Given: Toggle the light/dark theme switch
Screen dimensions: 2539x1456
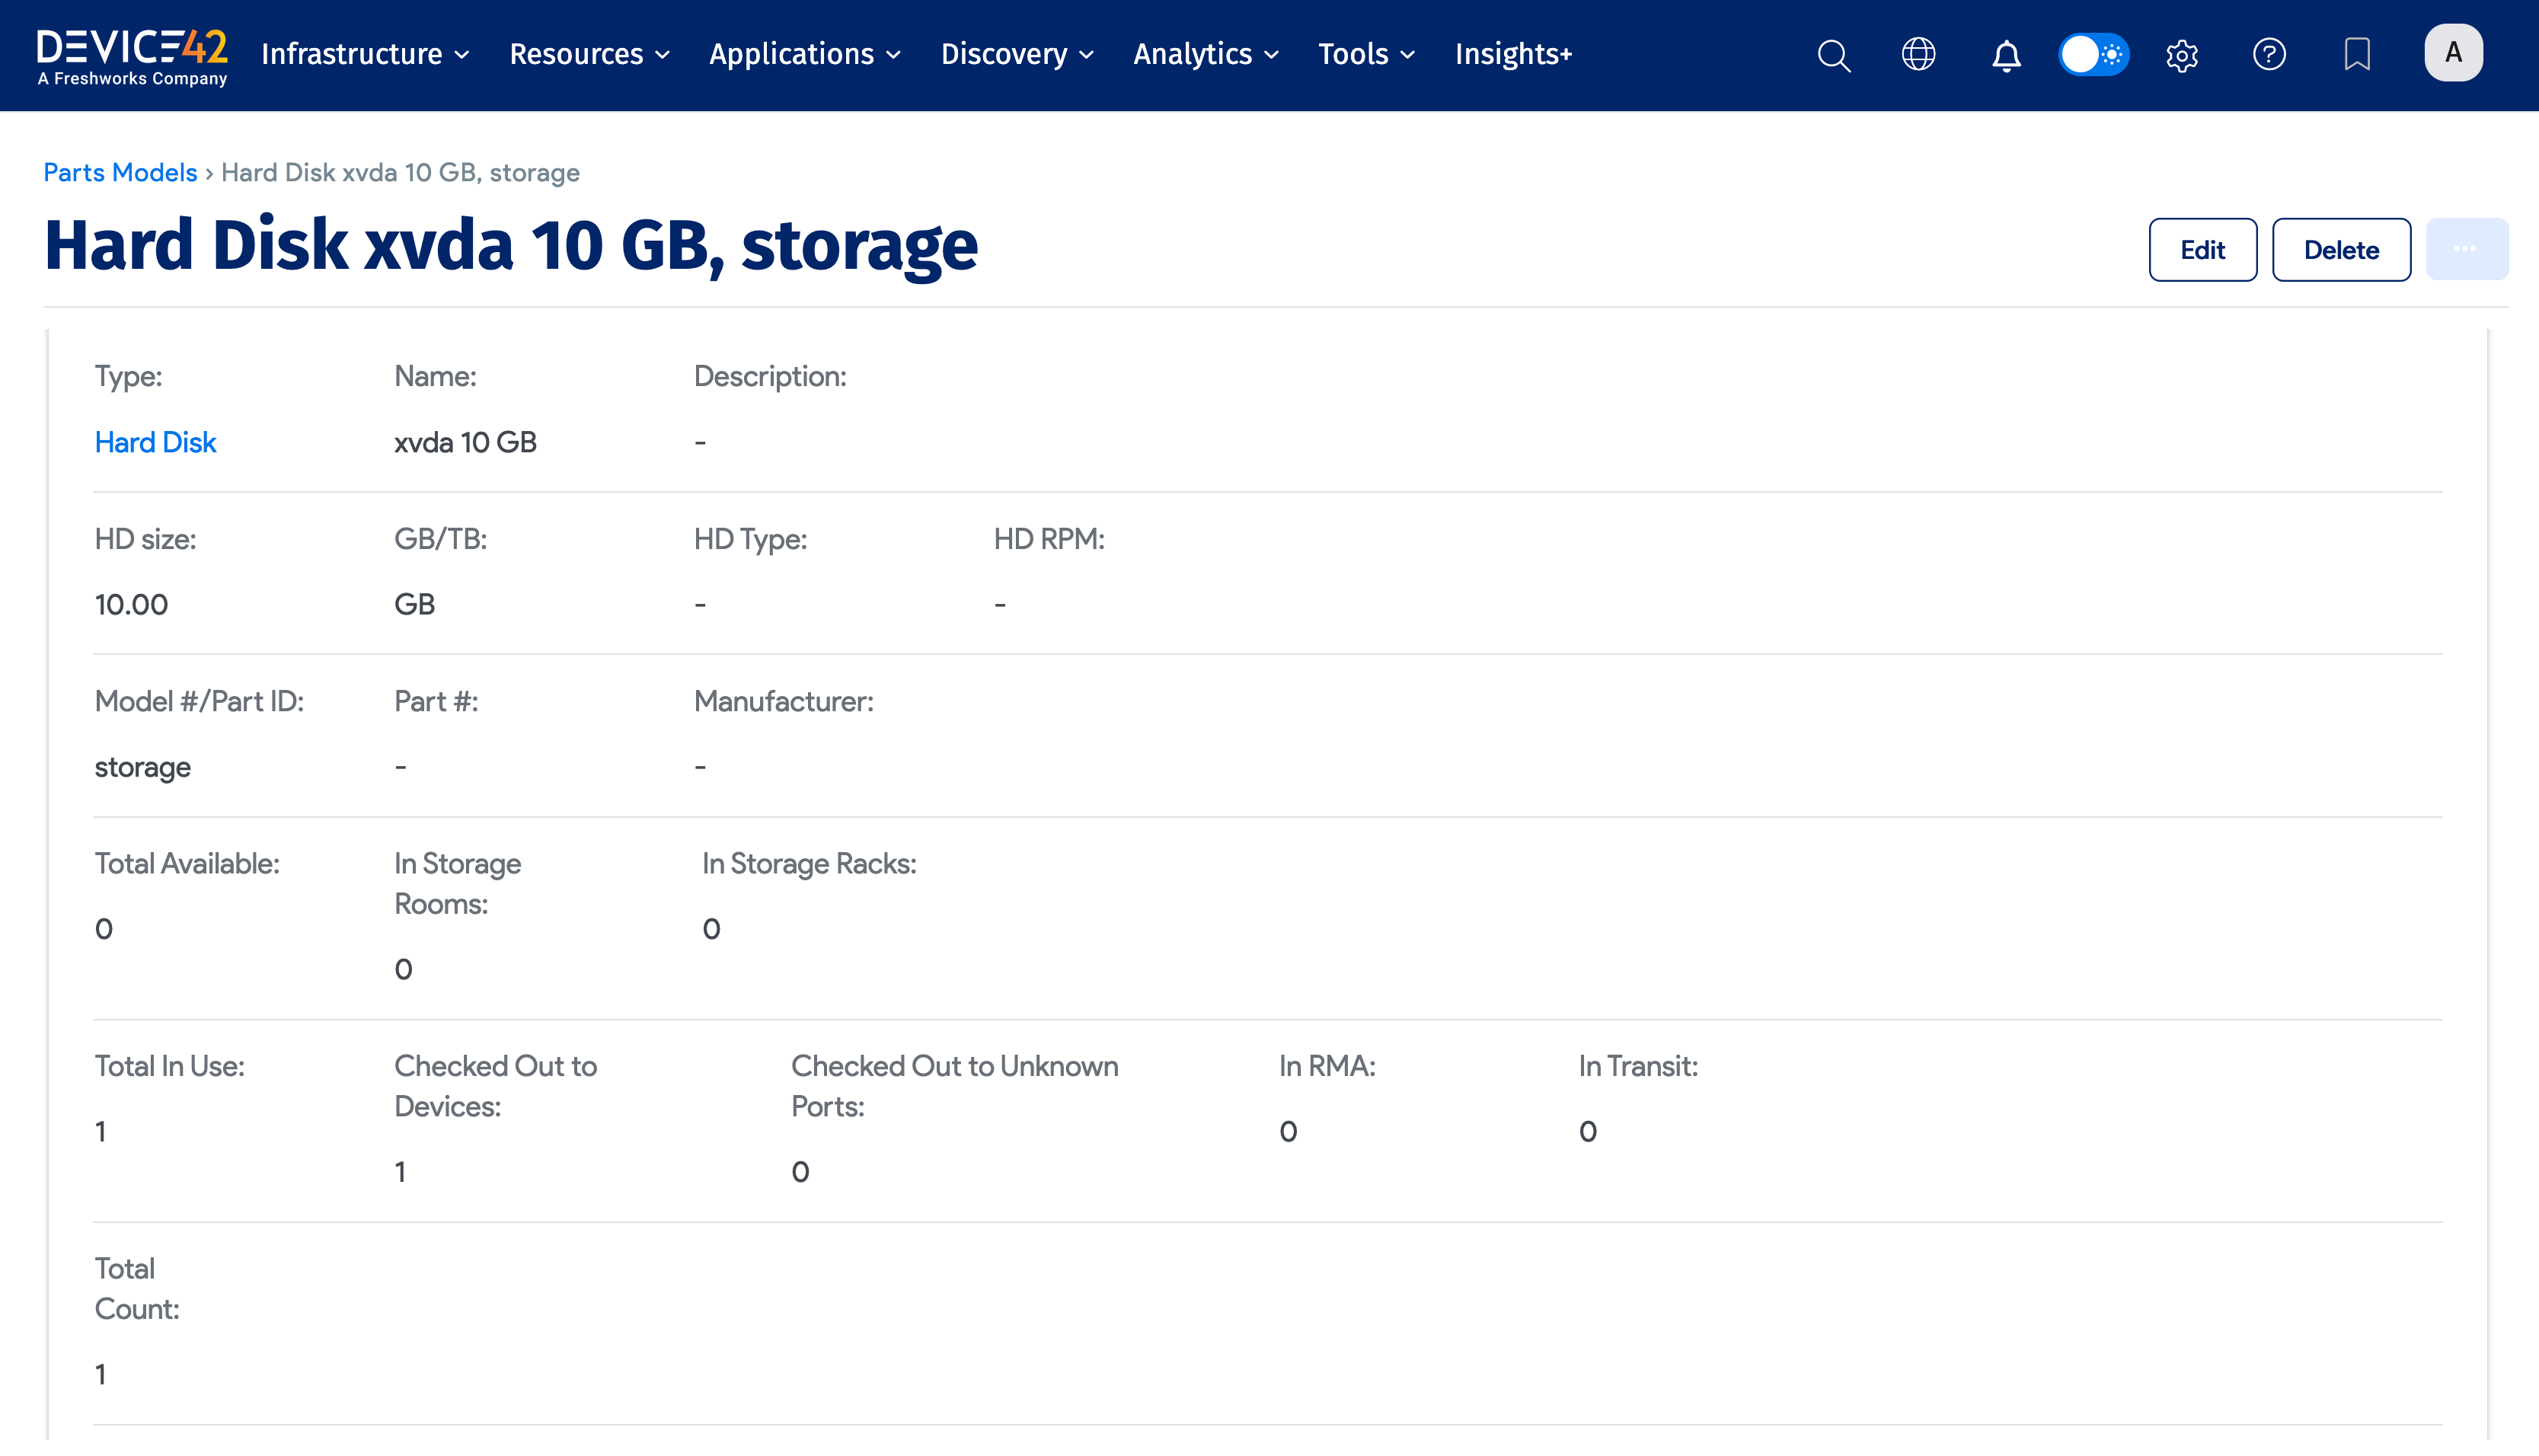Looking at the screenshot, I should tap(2093, 55).
